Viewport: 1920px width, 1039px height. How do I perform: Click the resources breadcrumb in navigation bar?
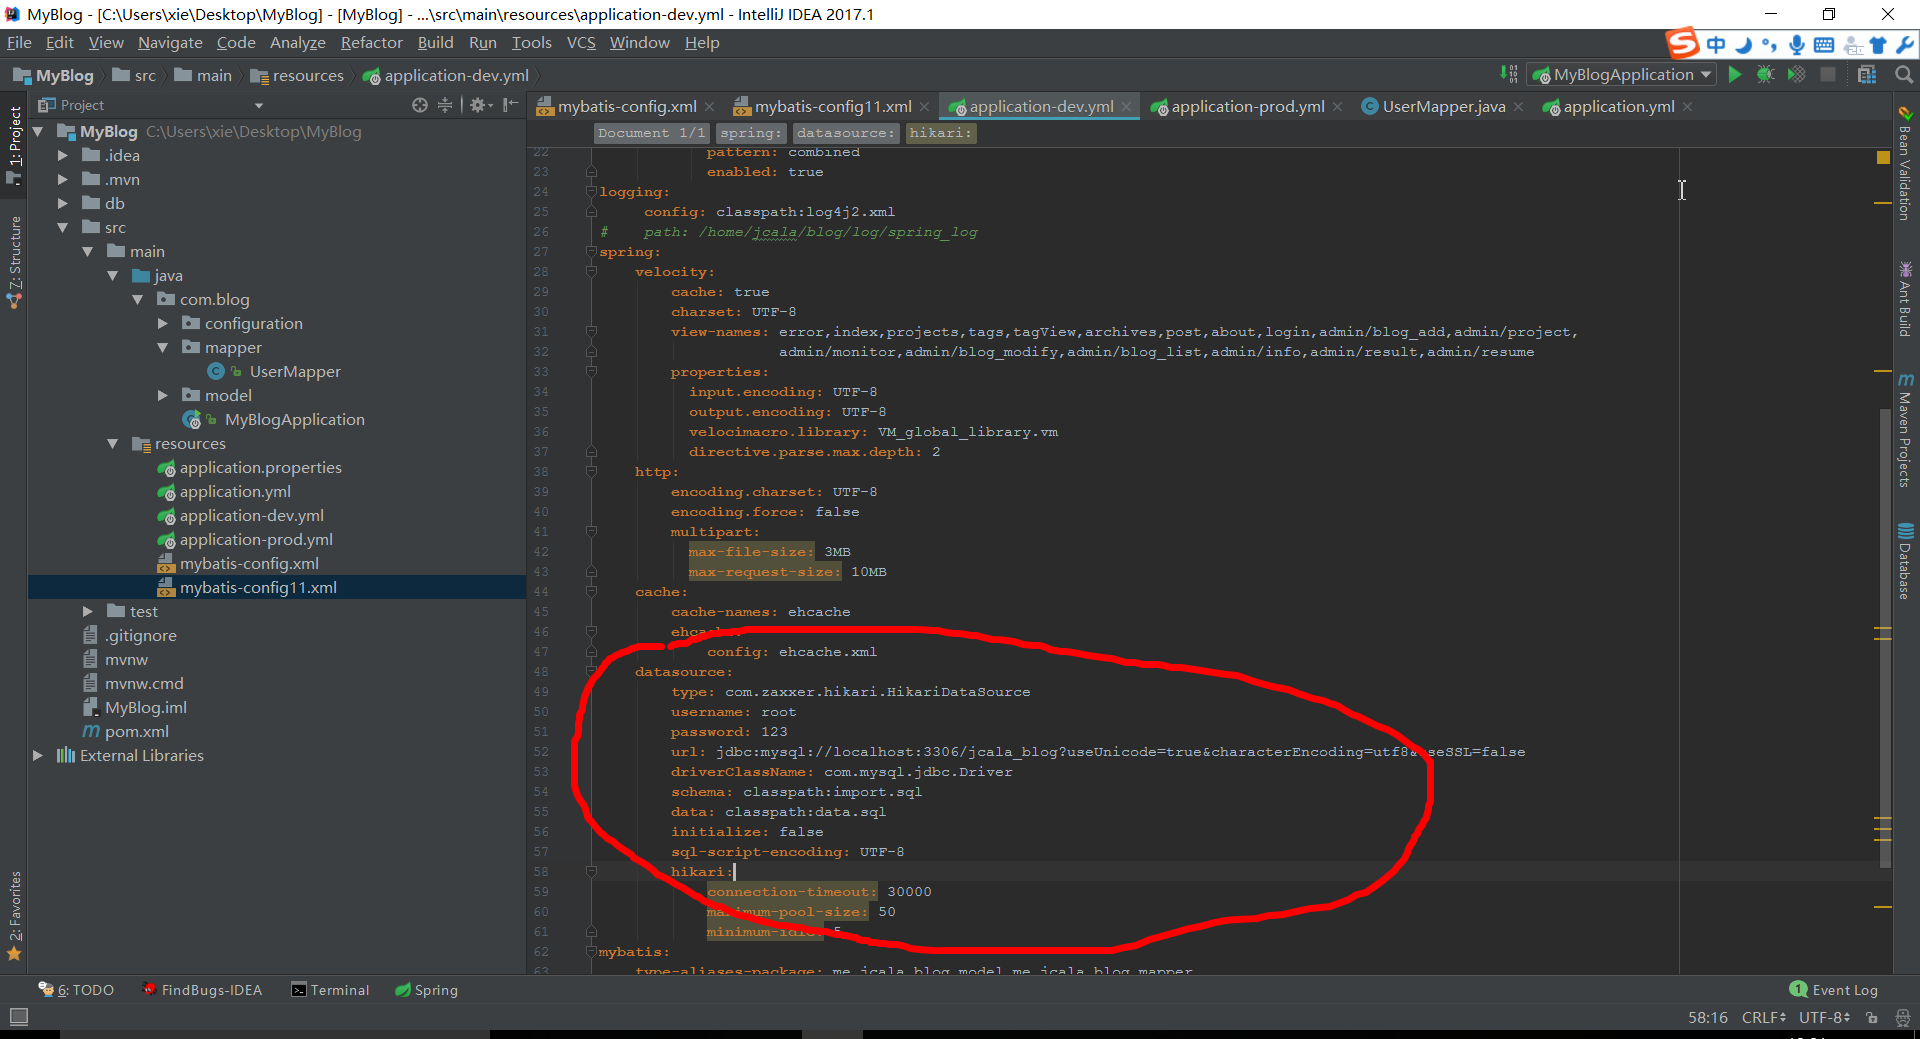point(297,76)
